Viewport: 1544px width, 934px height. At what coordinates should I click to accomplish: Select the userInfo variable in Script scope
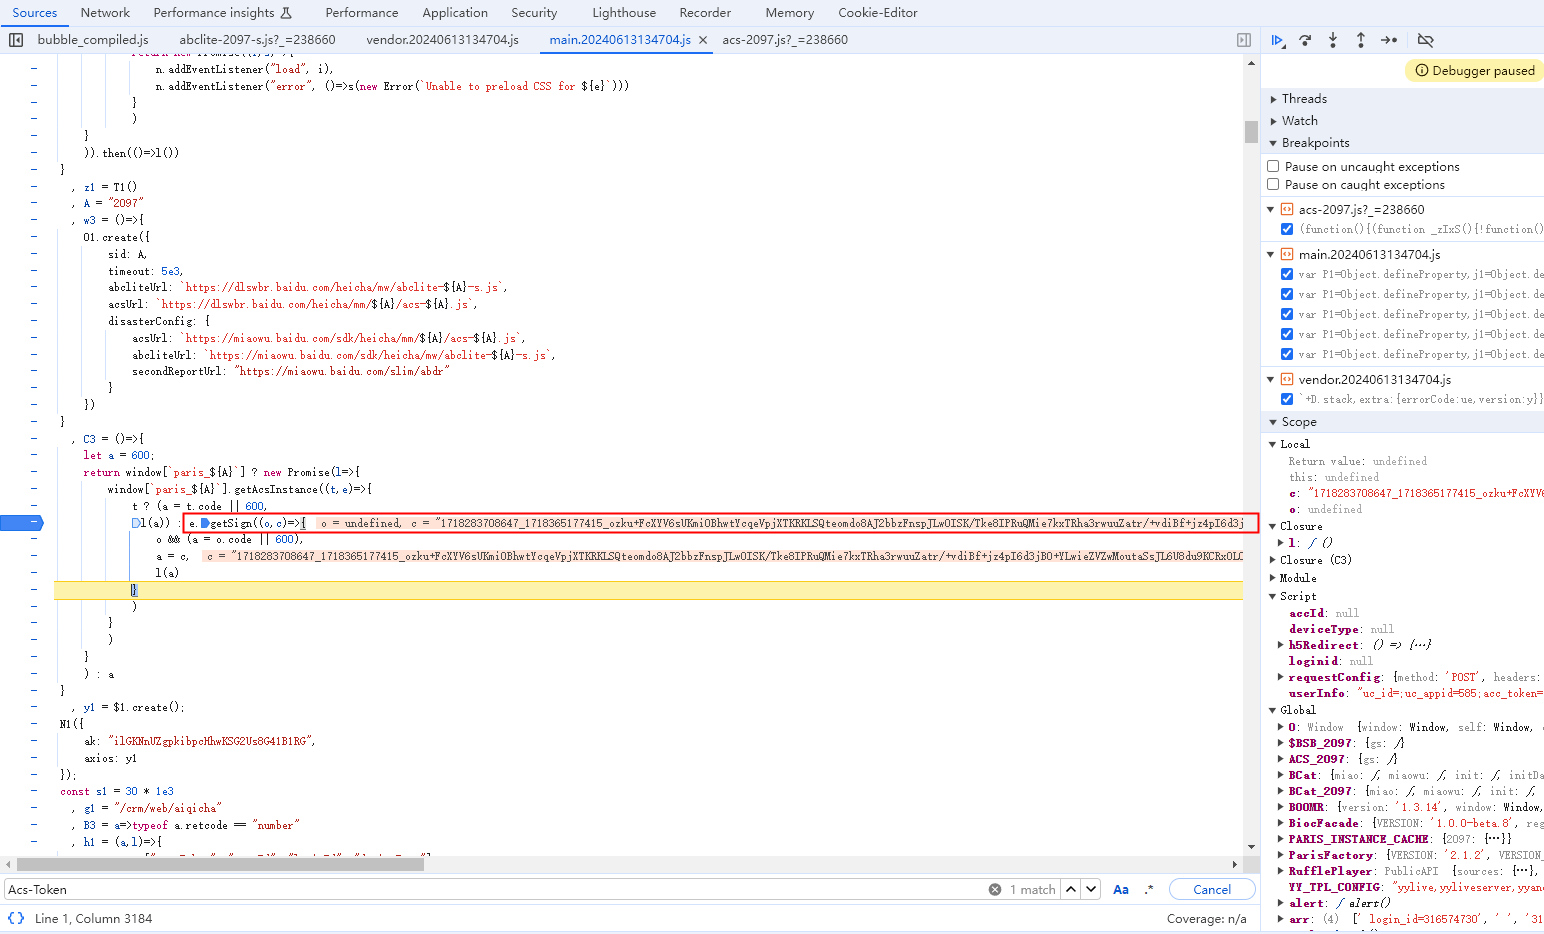coord(1316,693)
